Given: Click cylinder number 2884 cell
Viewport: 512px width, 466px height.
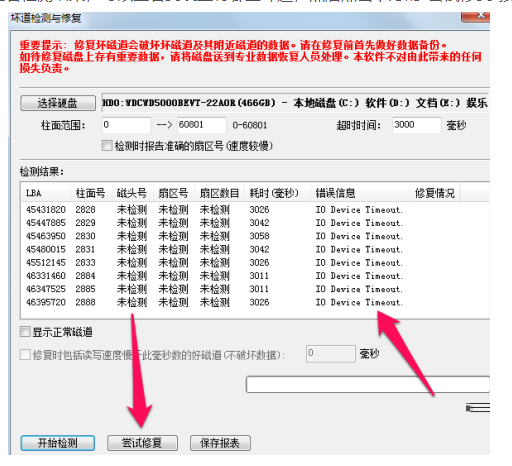Looking at the screenshot, I should 85,276.
